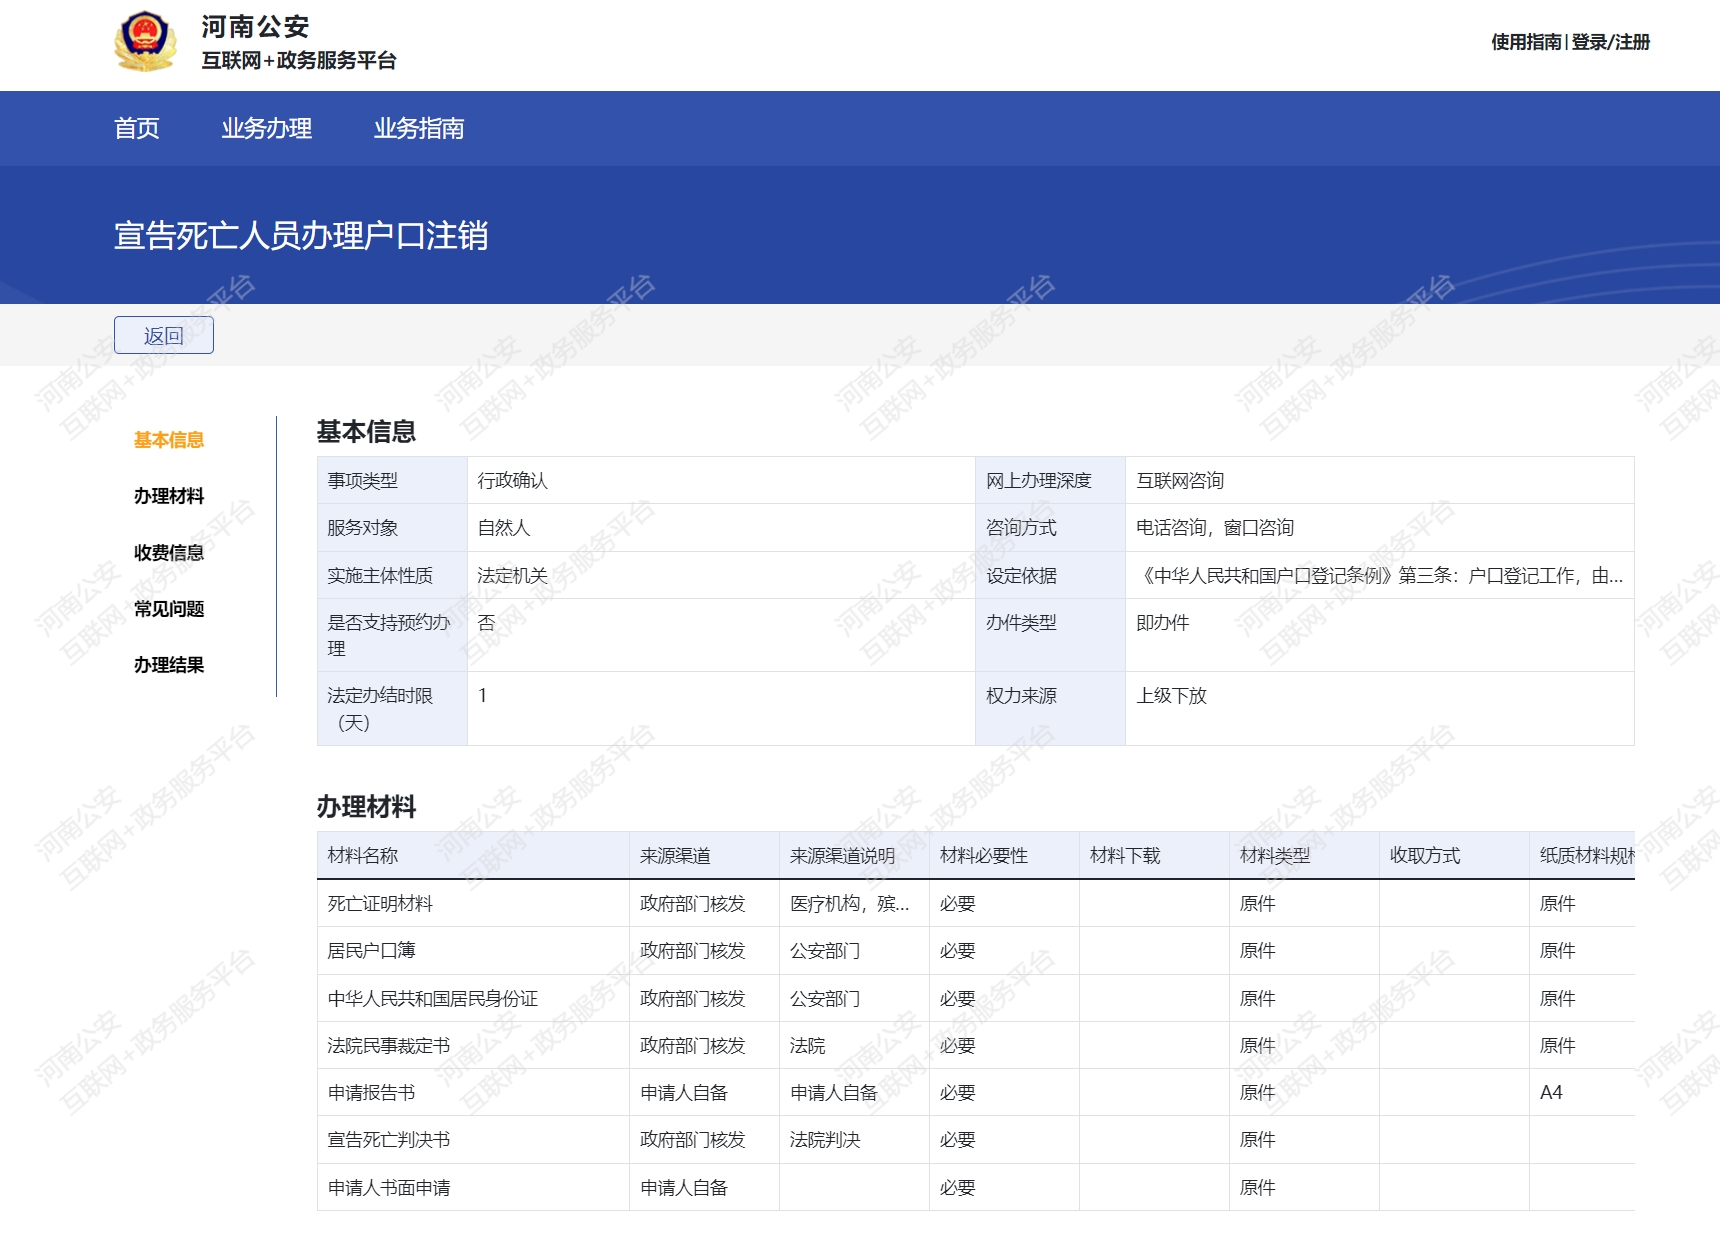Open the 登录/注册 link
The height and width of the screenshot is (1240, 1720).
(1610, 42)
